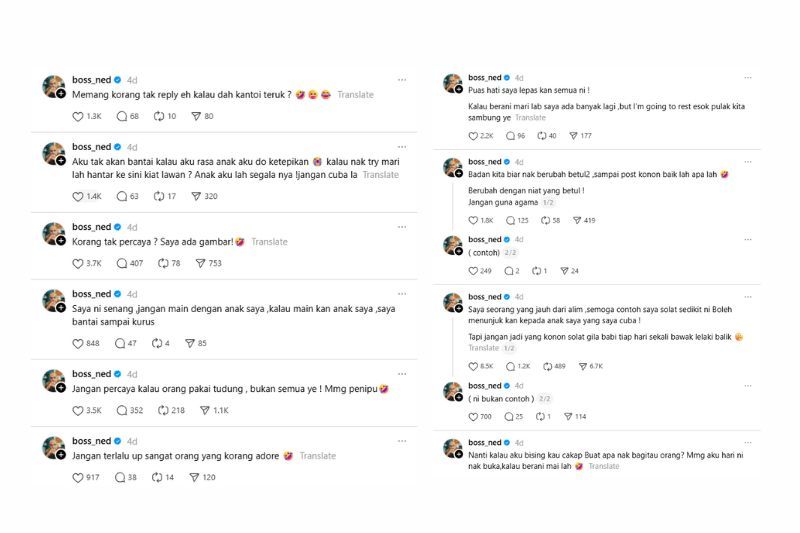Like the post with 1.3K likes
This screenshot has width=800, height=533.
80,117
